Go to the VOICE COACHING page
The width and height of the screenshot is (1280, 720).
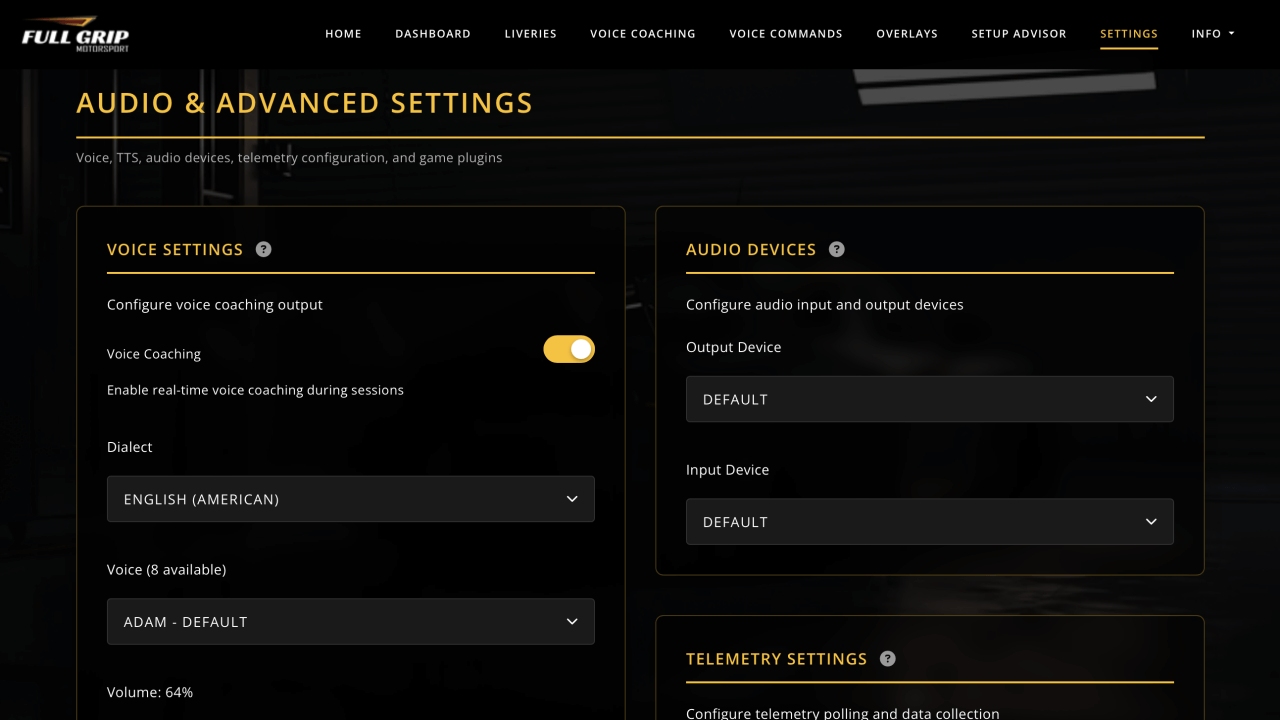tap(643, 33)
